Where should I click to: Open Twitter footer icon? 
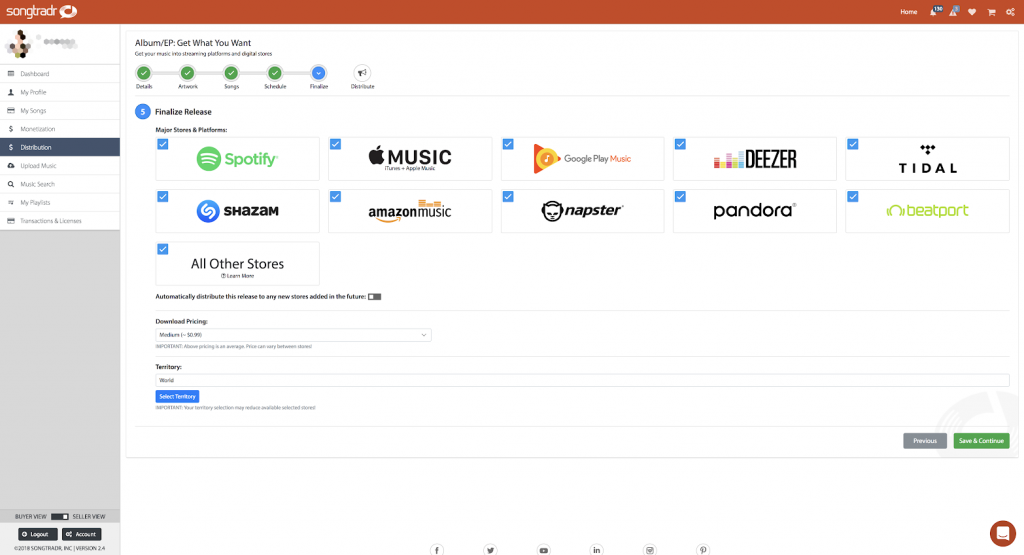click(490, 550)
